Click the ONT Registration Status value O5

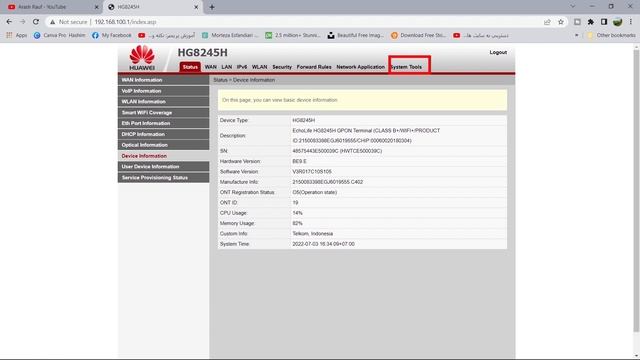(315, 192)
